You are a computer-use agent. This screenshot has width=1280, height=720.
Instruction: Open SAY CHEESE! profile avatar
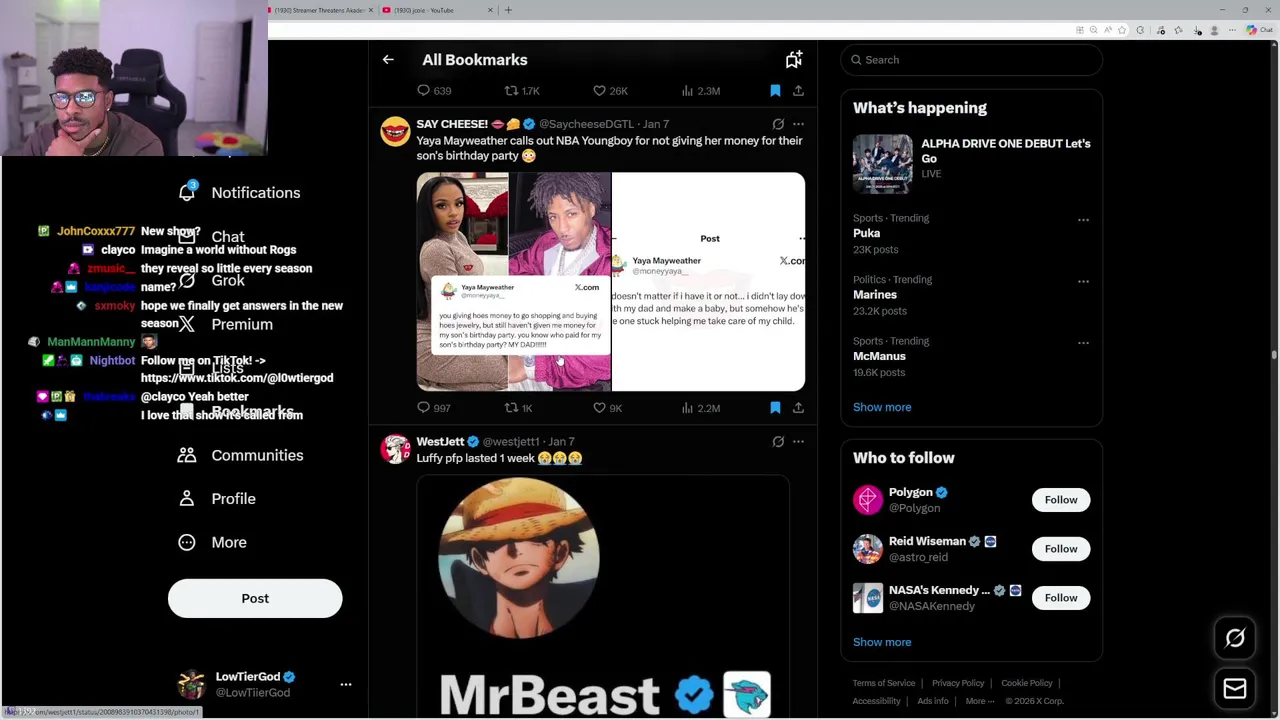click(395, 132)
